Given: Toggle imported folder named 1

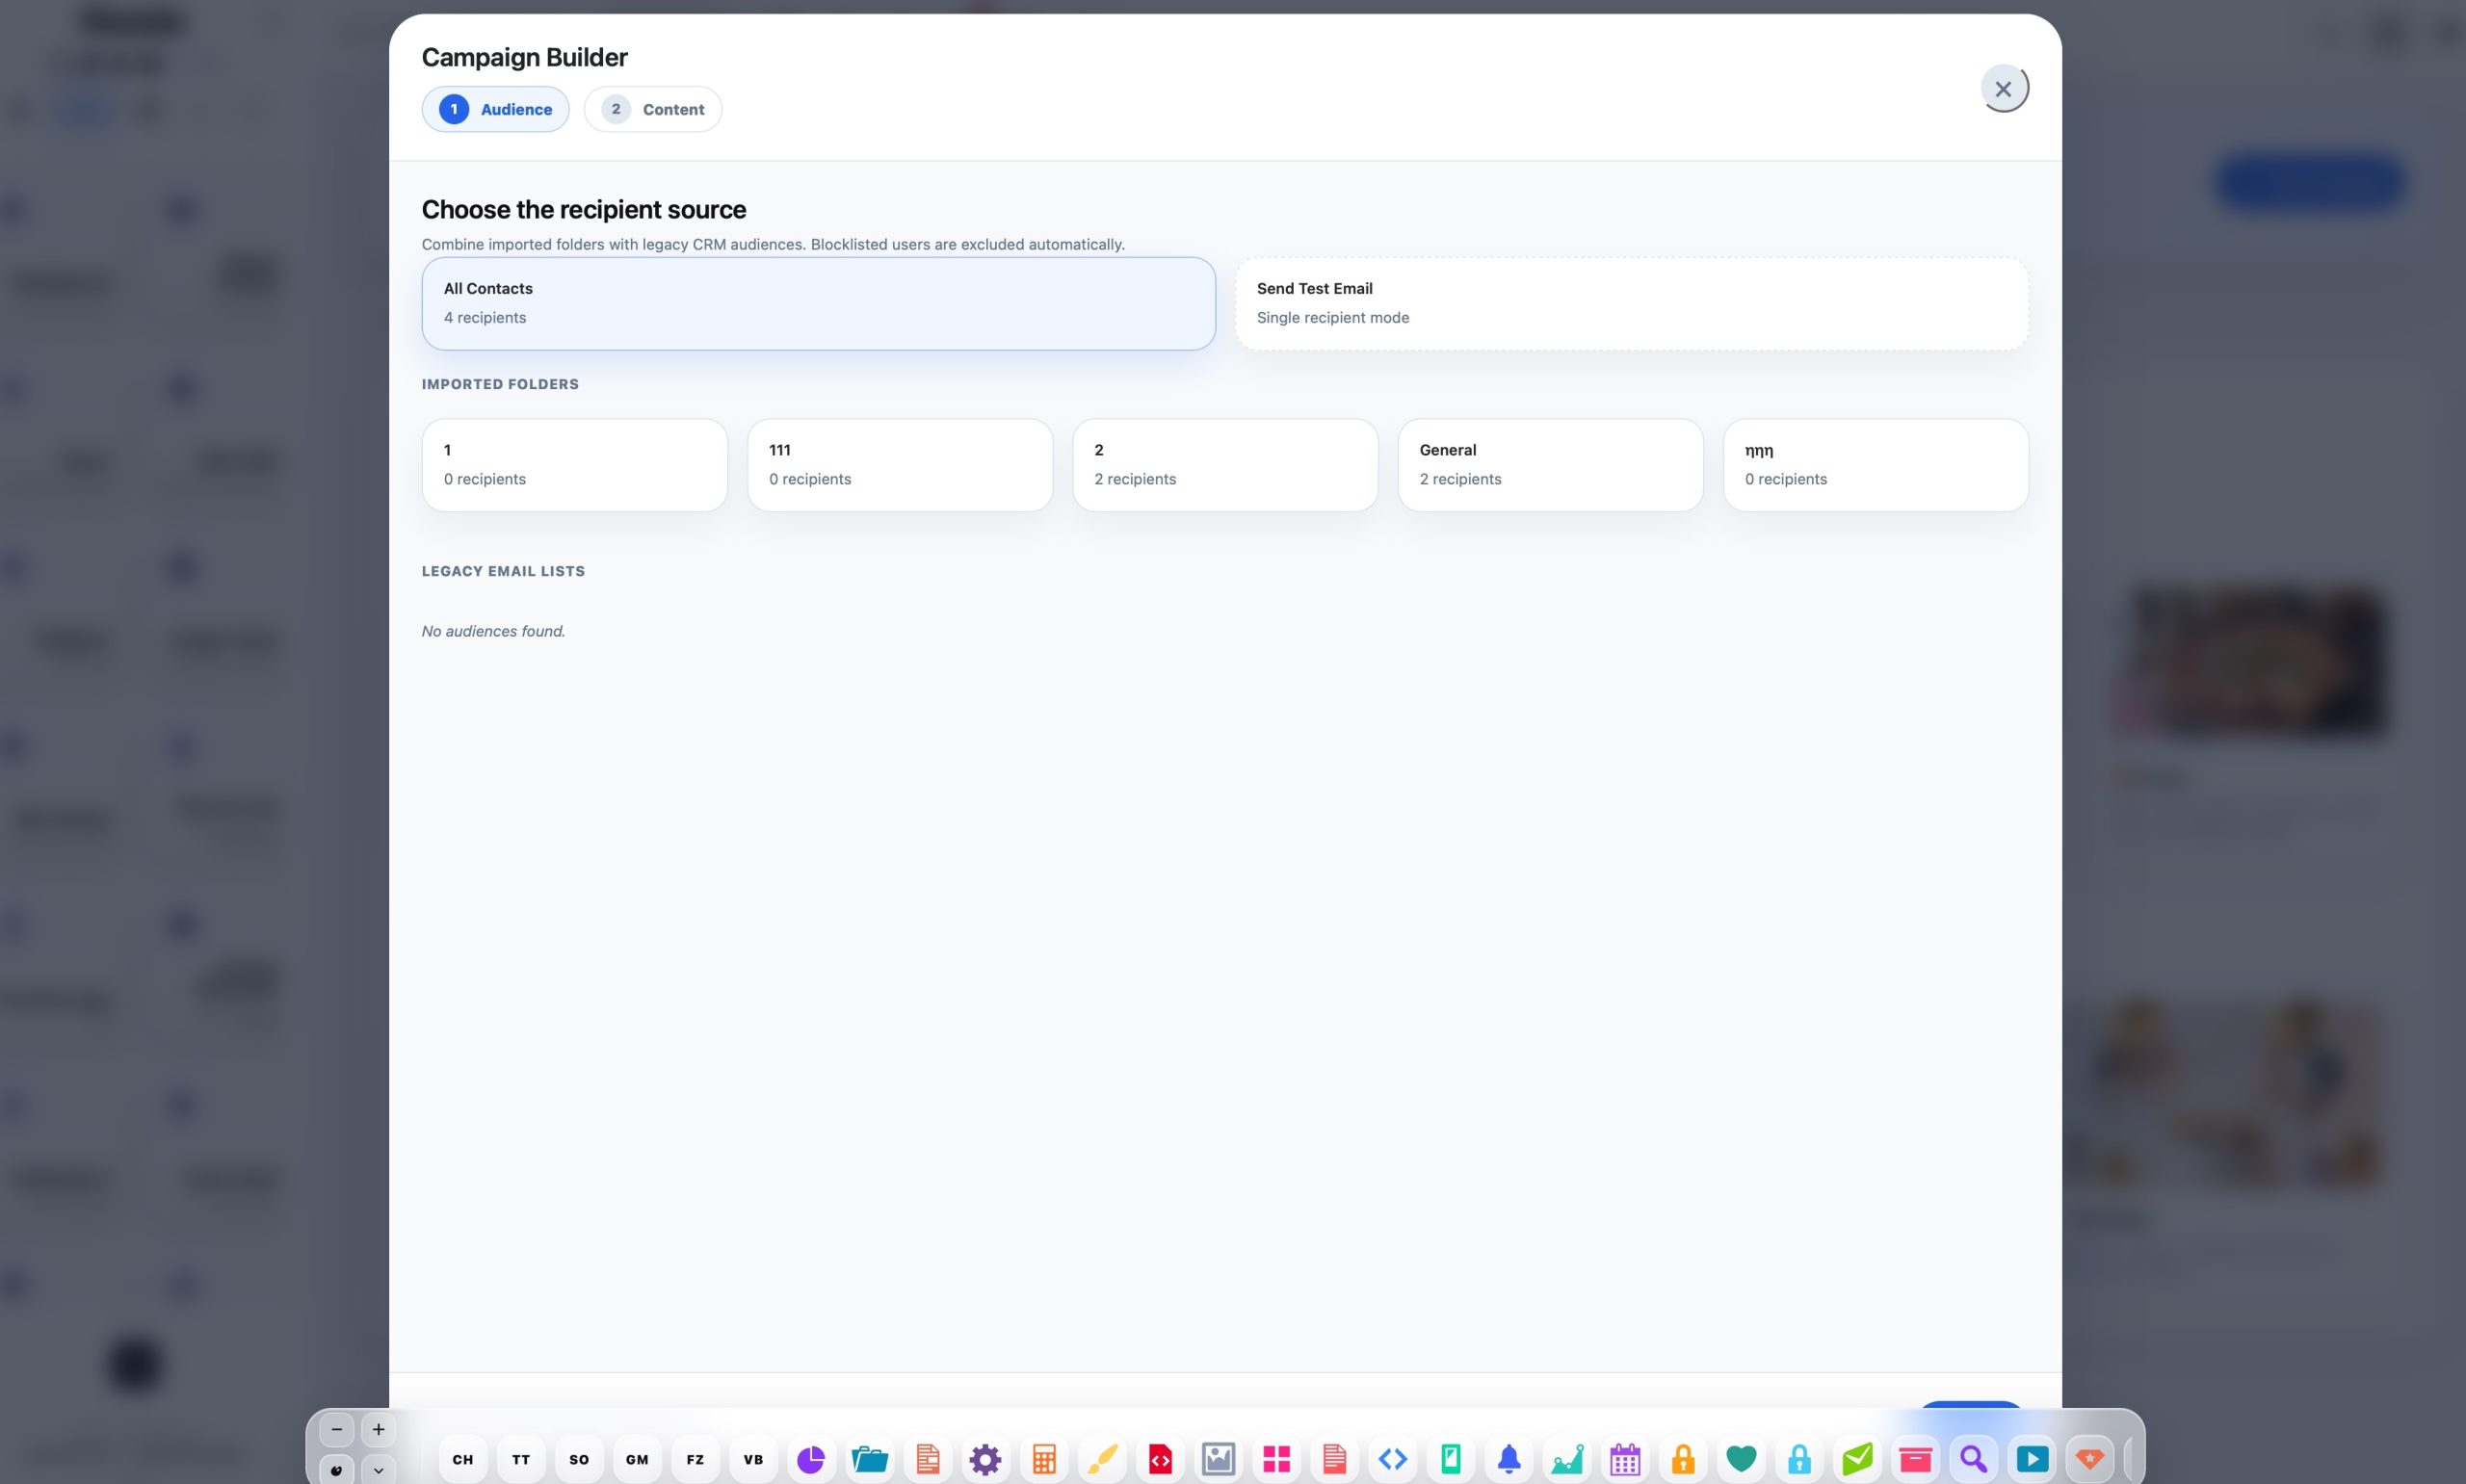Looking at the screenshot, I should pos(574,464).
